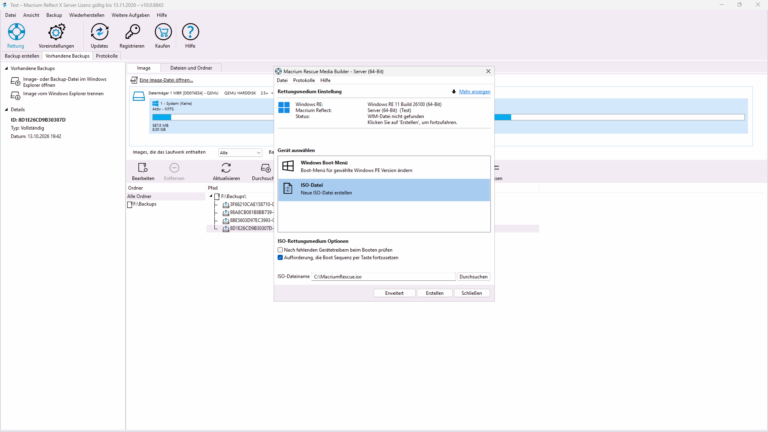Switch to Vorhandene Backups tab

(68, 56)
